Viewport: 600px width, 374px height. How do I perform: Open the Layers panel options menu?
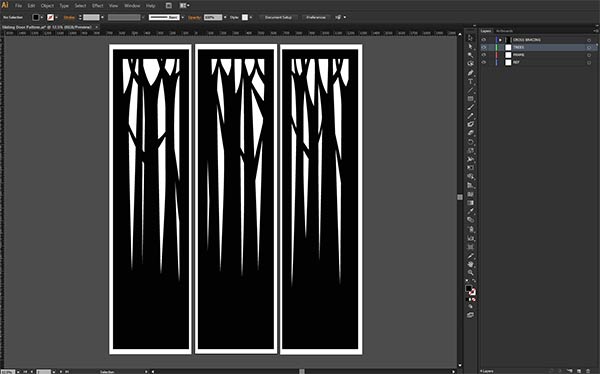pos(596,31)
